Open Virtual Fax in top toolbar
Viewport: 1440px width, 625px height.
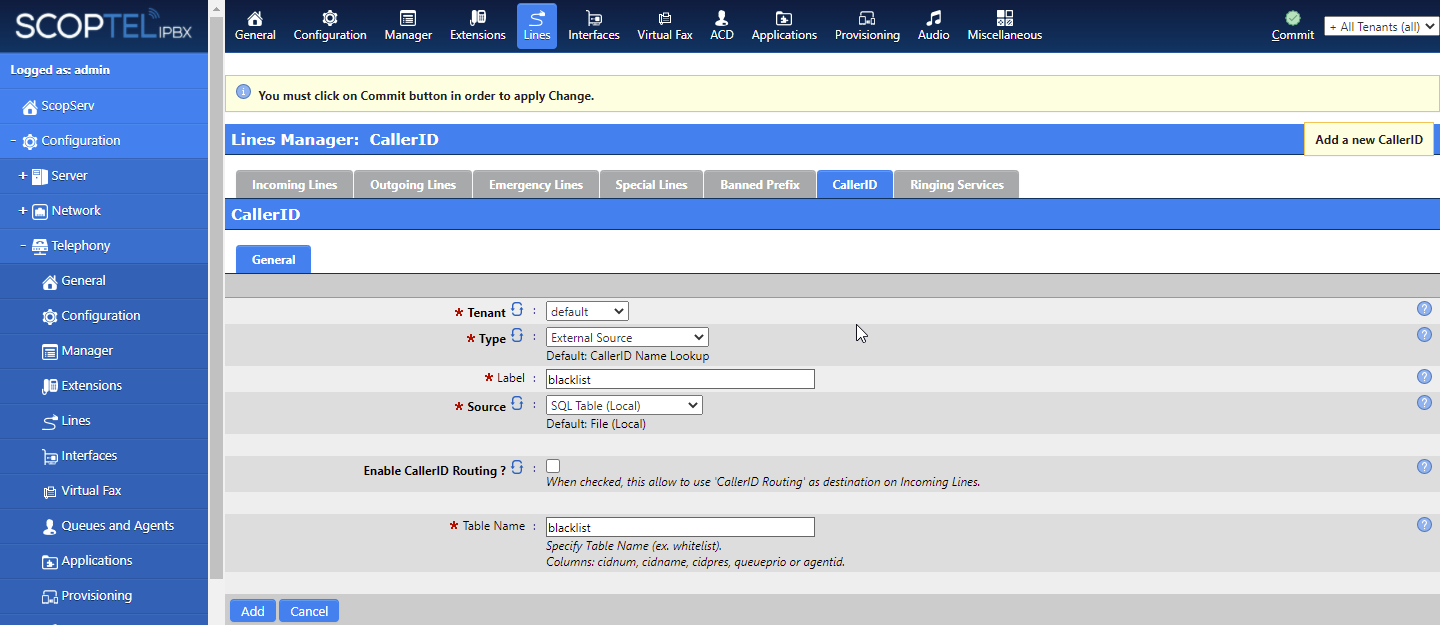tap(665, 26)
